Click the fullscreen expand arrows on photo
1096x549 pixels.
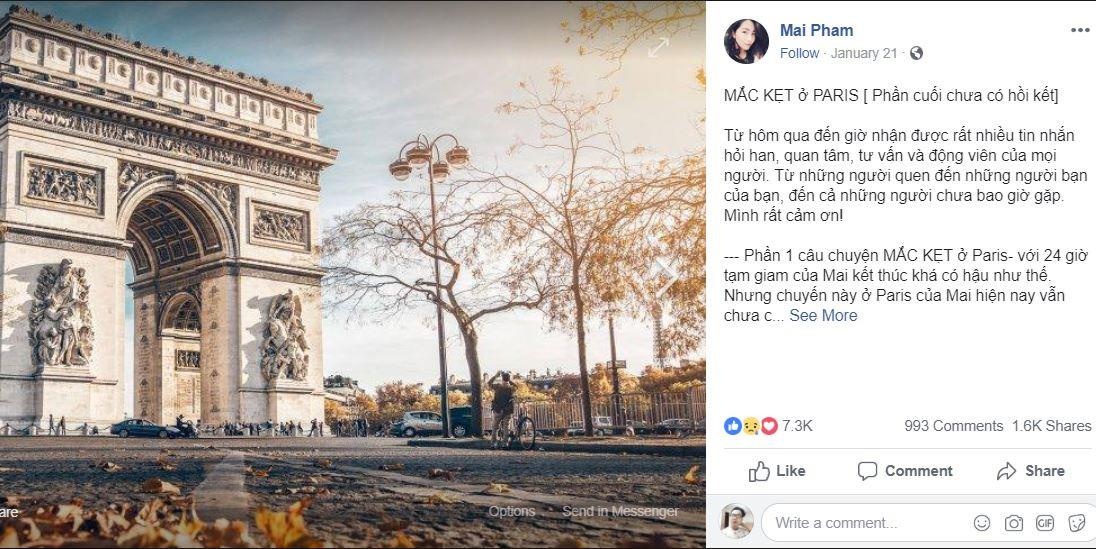658,47
